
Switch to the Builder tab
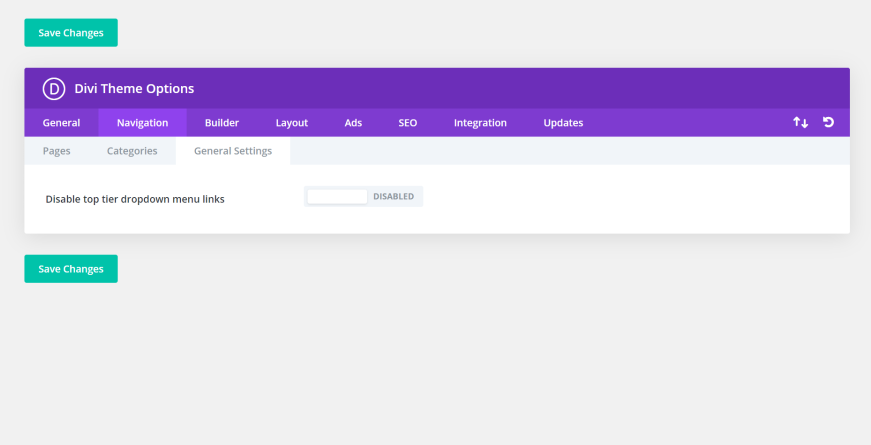tap(222, 123)
